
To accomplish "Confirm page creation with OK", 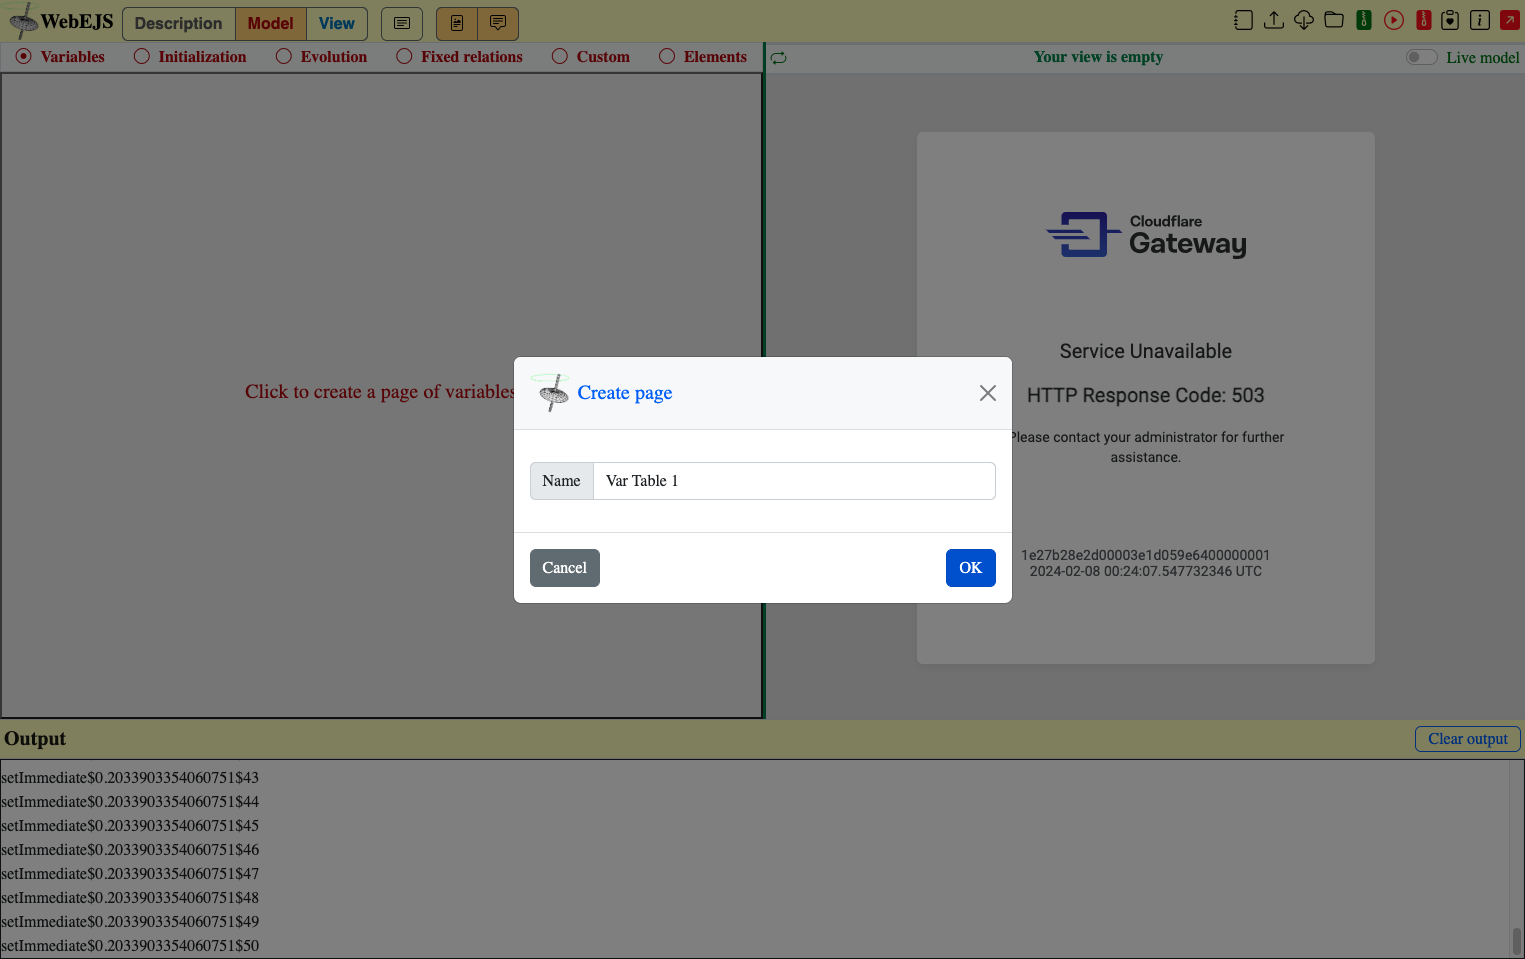I will [971, 568].
